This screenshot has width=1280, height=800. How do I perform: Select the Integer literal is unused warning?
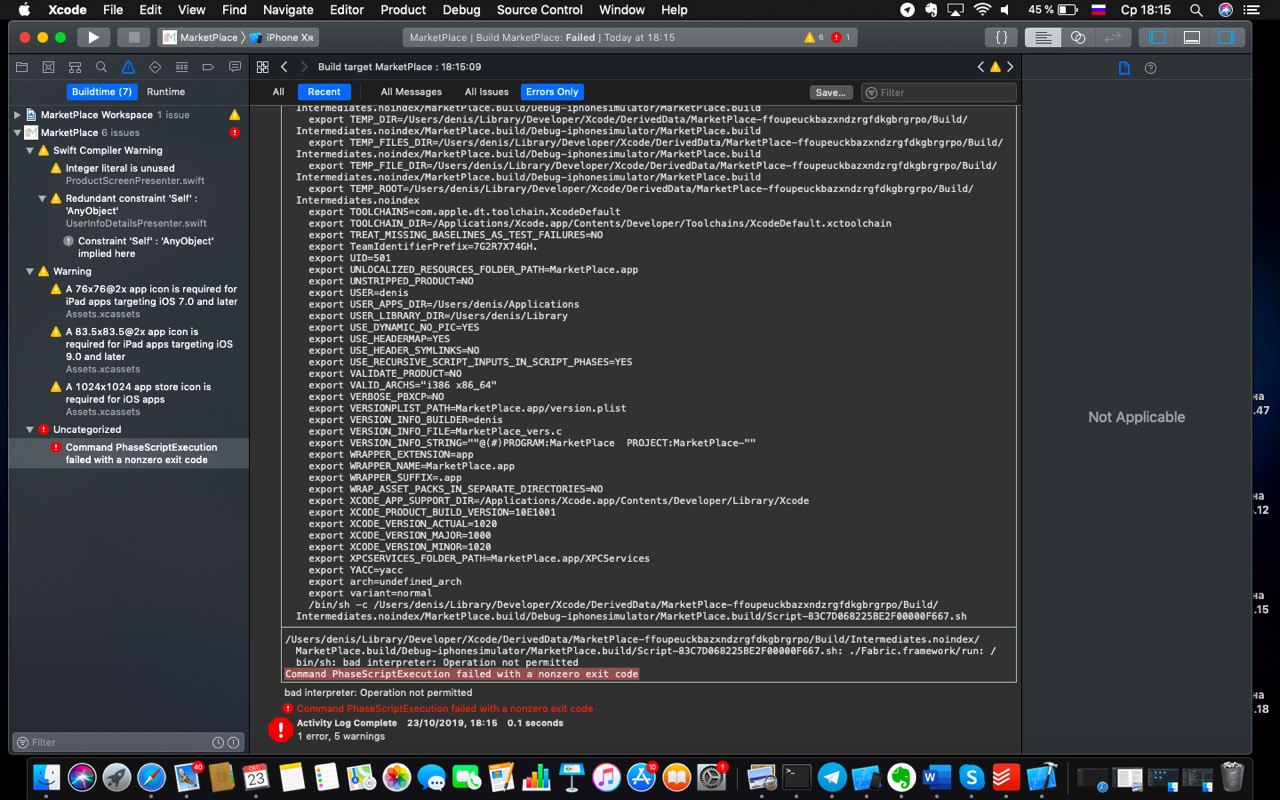tap(128, 174)
